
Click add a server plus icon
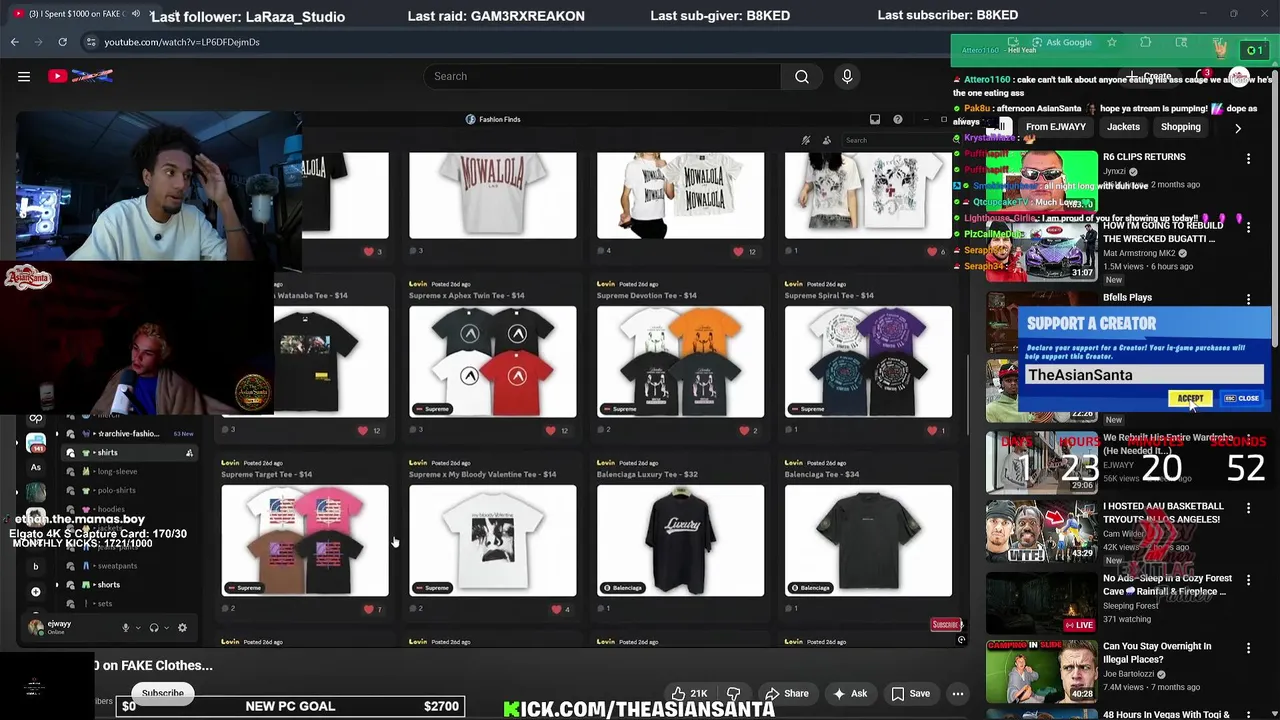point(35,591)
